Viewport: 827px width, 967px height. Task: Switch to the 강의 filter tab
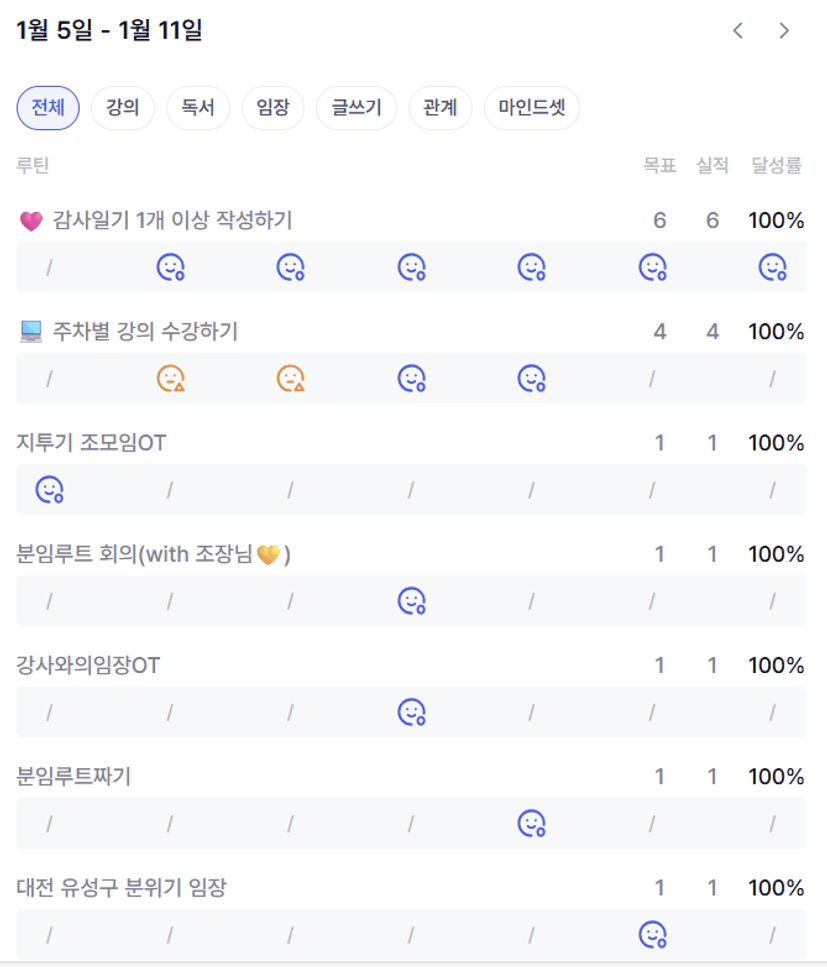(x=122, y=108)
